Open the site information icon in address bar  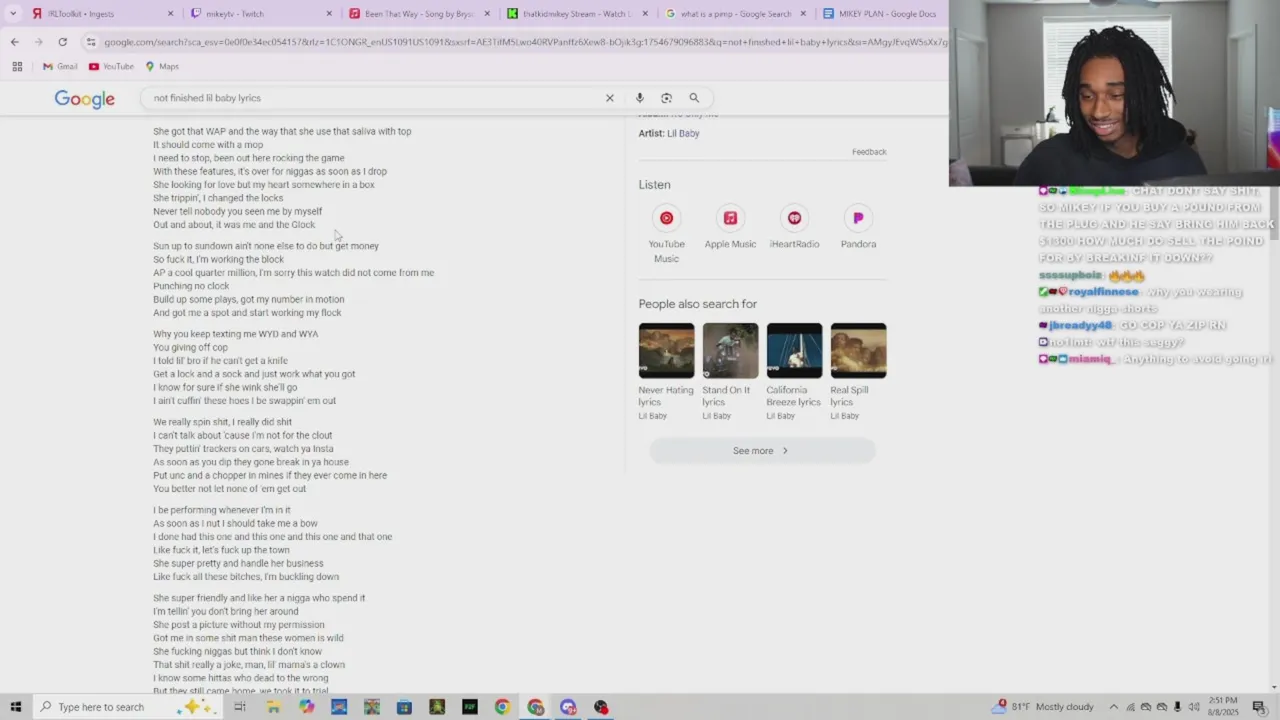point(91,42)
